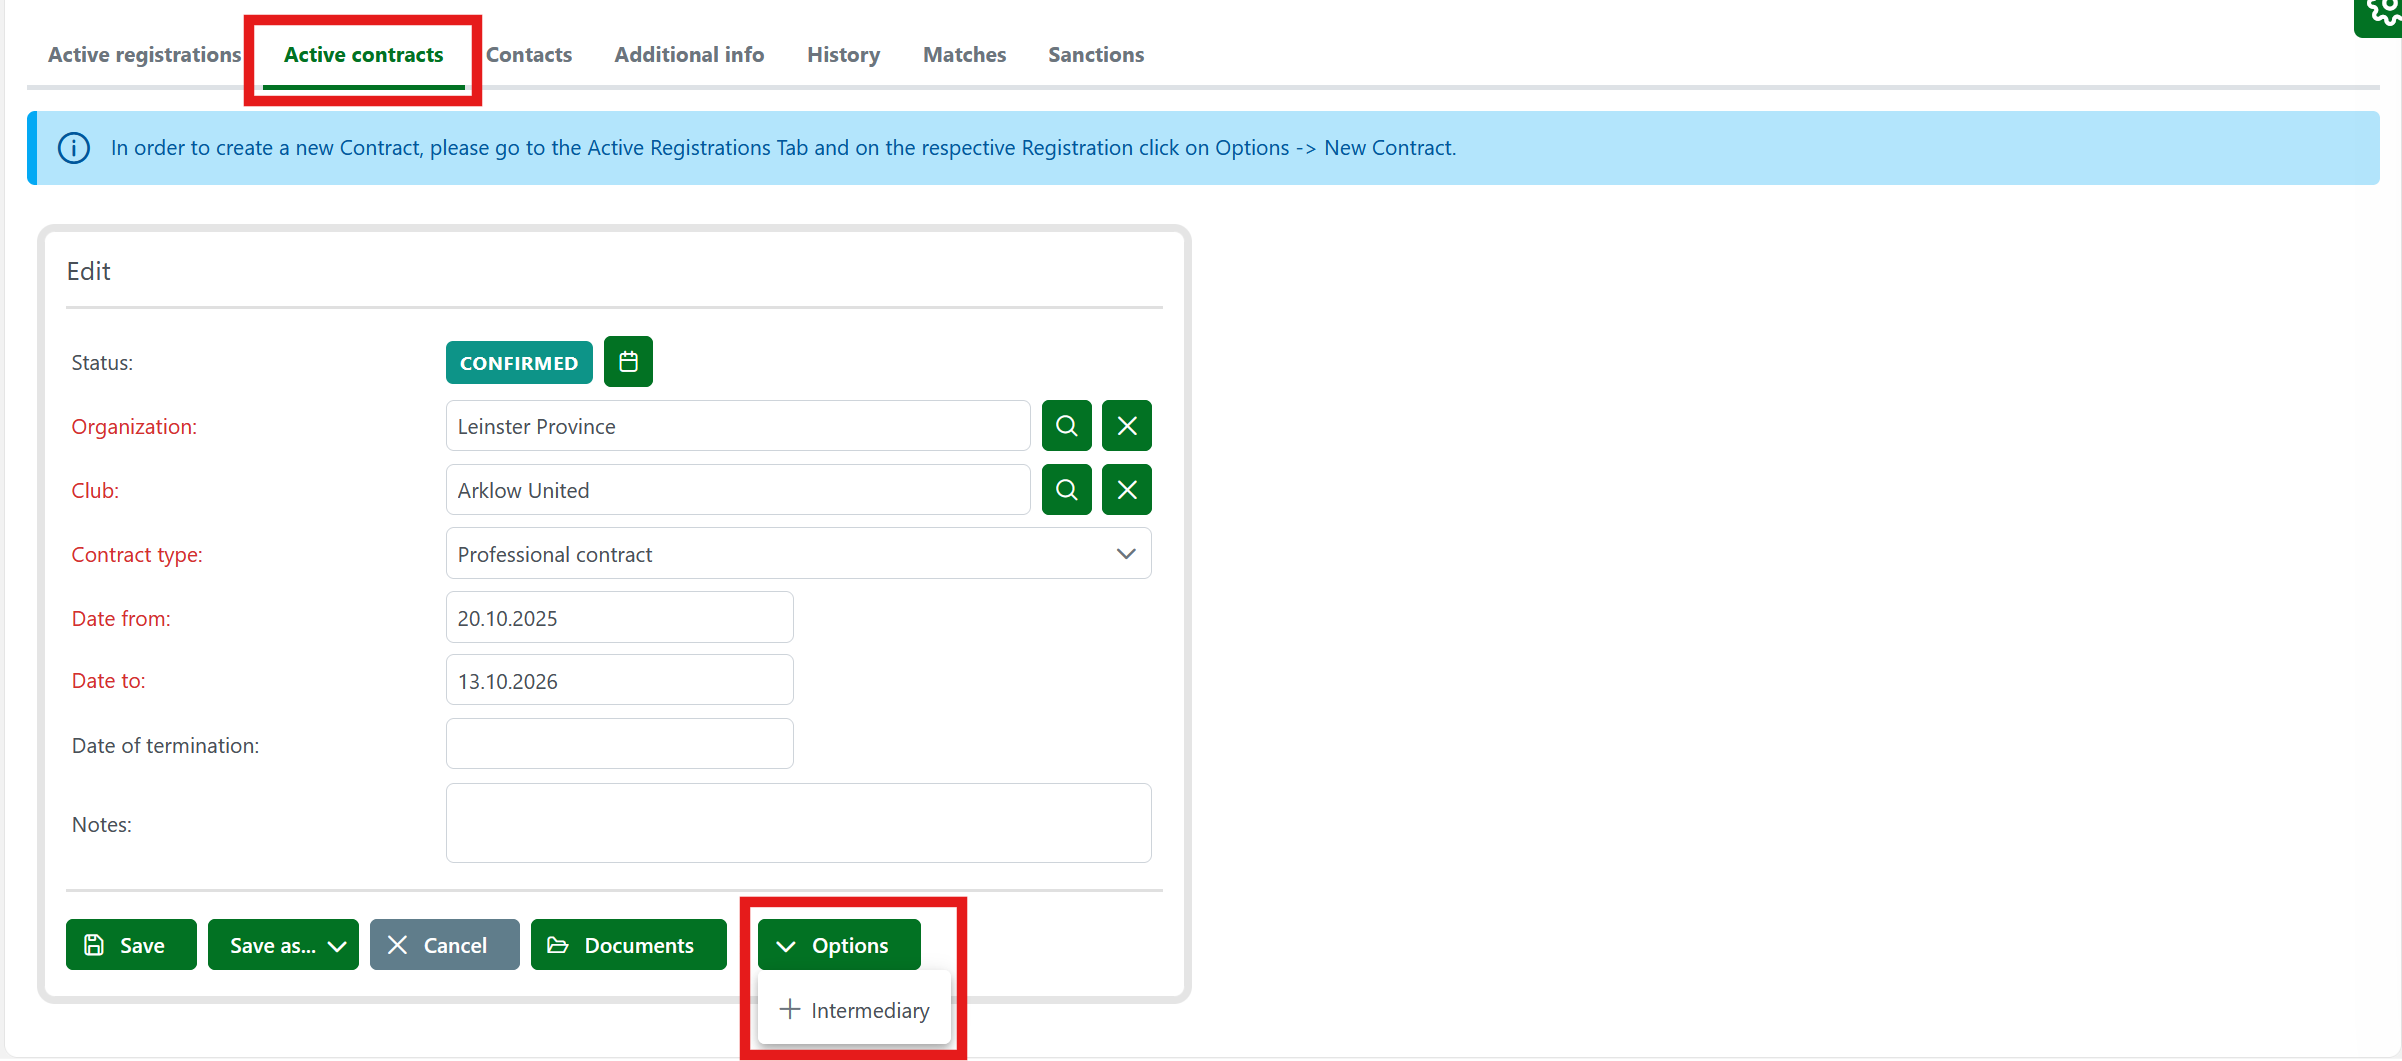Clear the Organization field with X icon
Viewport: 2402px width, 1061px height.
point(1126,426)
